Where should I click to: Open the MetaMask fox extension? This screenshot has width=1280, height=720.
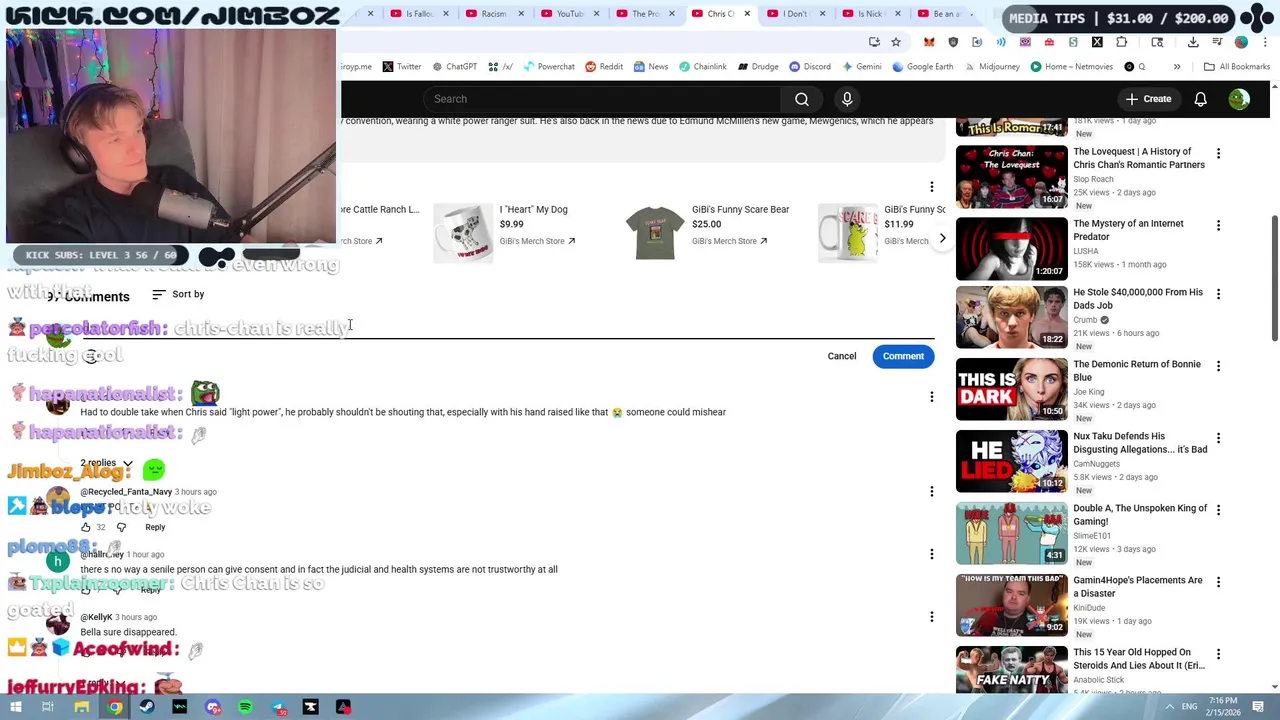point(929,42)
